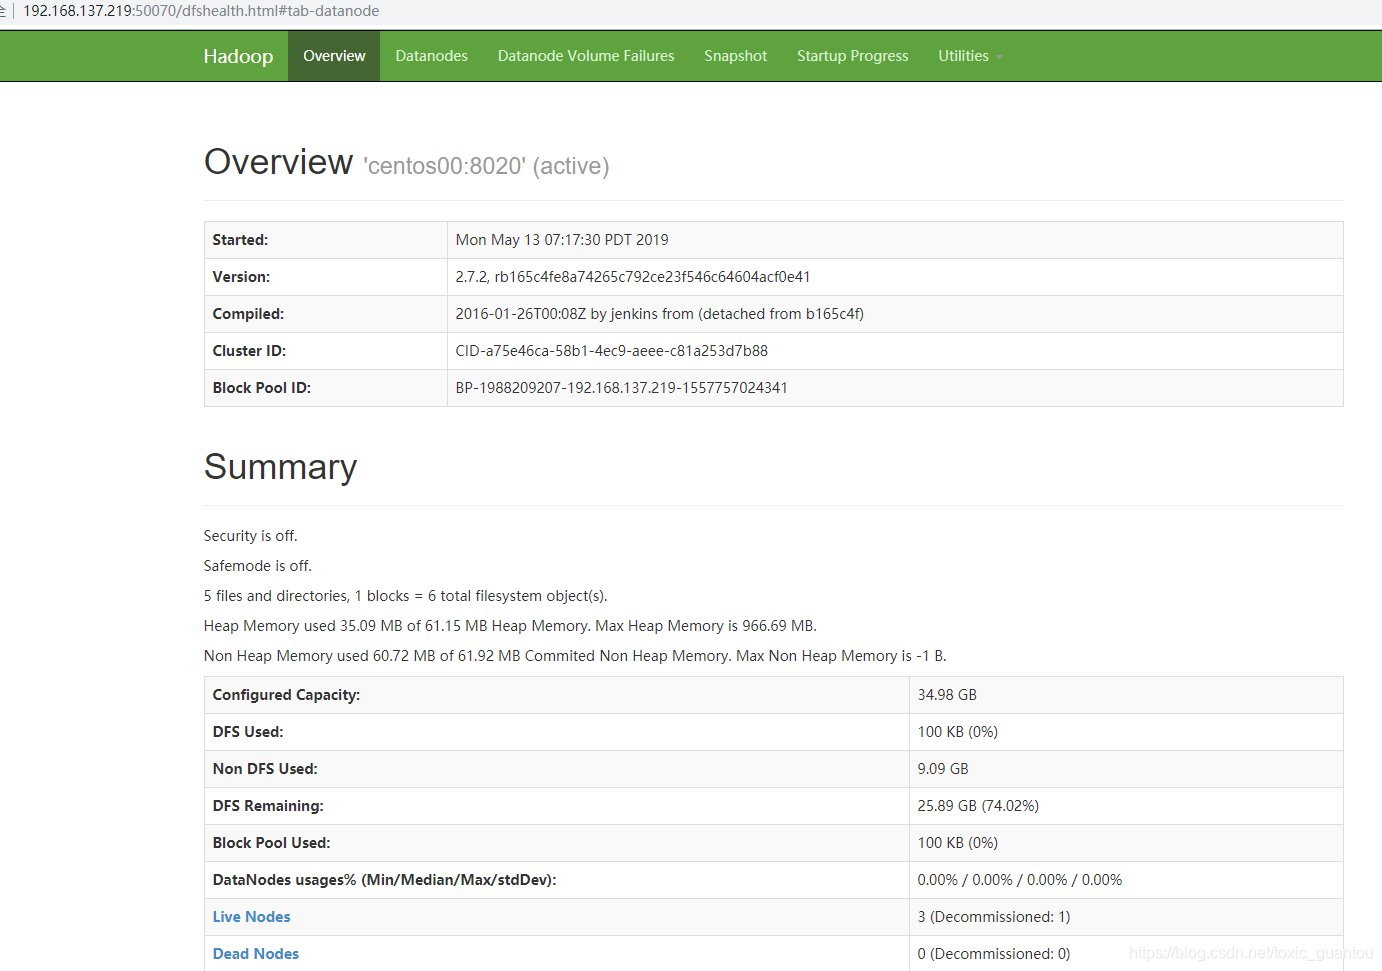This screenshot has width=1382, height=971.
Task: Click the Overview page heading
Action: click(x=278, y=162)
